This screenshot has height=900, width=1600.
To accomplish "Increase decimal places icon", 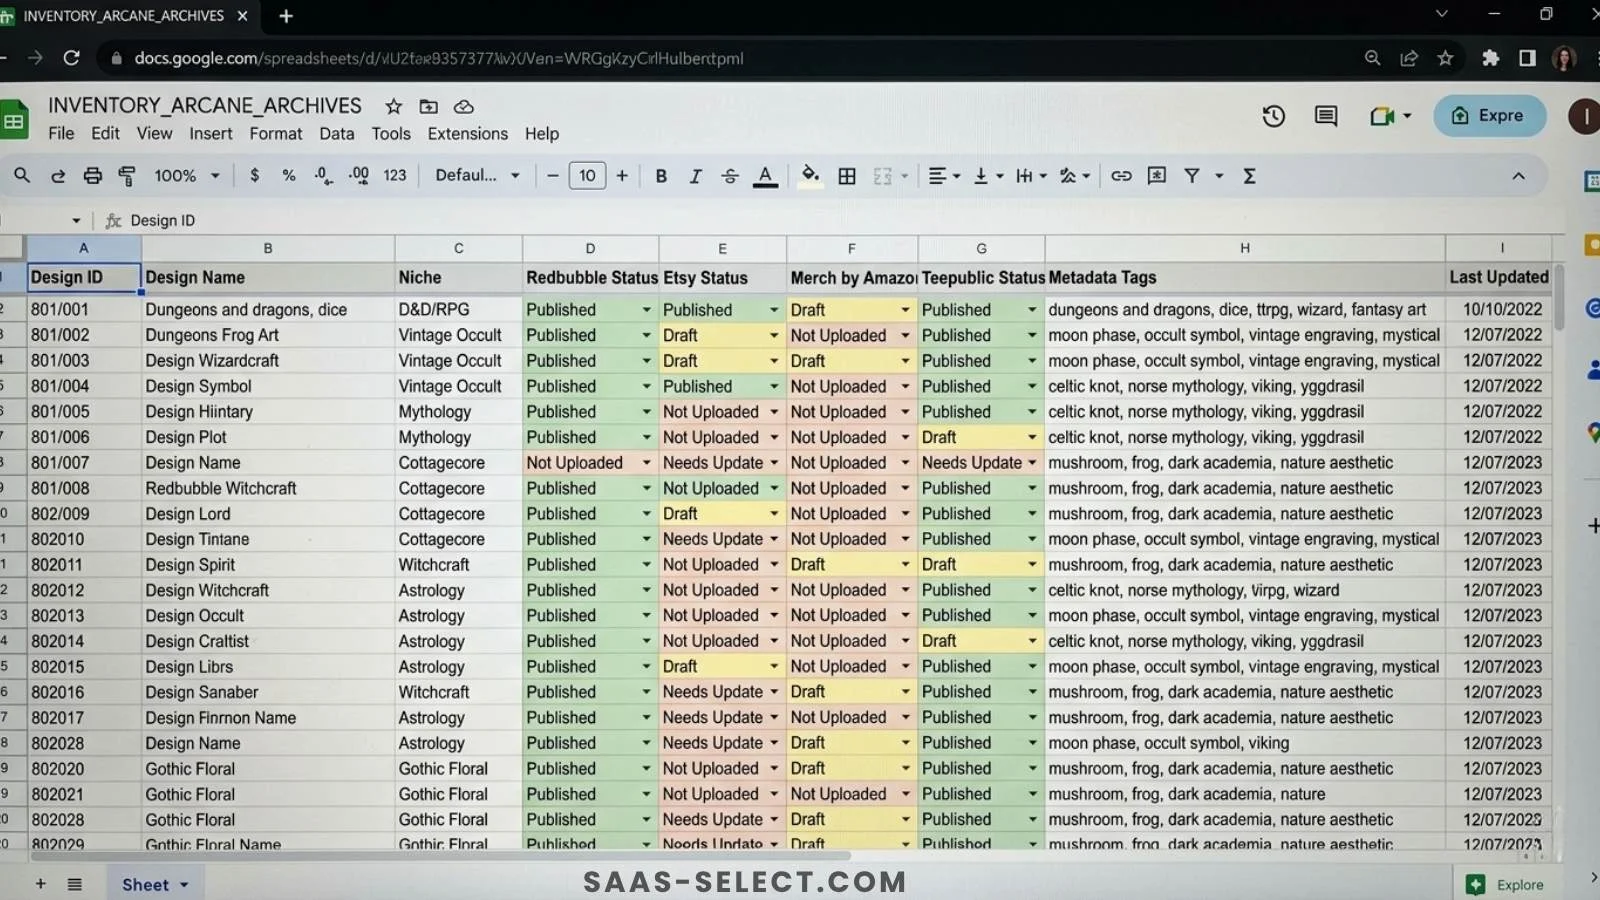I will pos(359,175).
